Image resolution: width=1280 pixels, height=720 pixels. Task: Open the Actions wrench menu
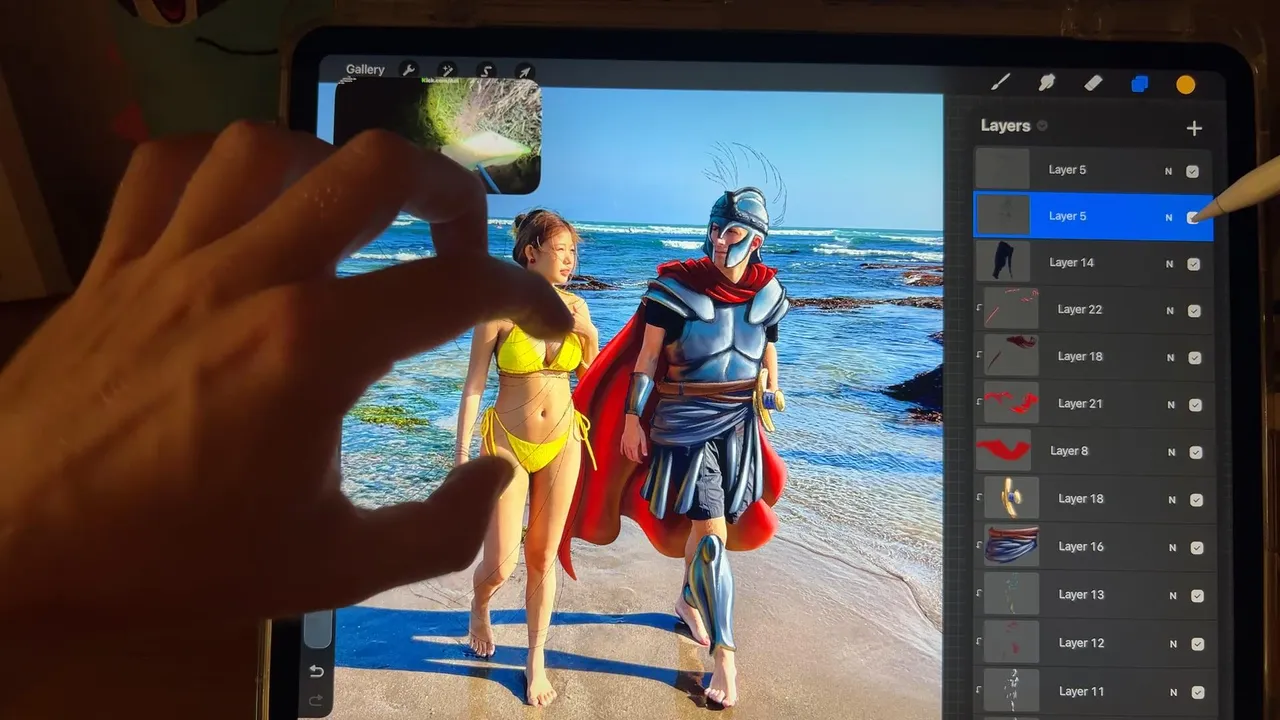[x=408, y=69]
